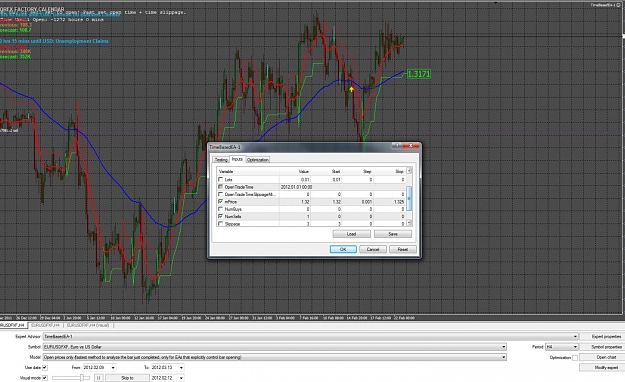Select the 1.3171 price label on chart

point(419,74)
